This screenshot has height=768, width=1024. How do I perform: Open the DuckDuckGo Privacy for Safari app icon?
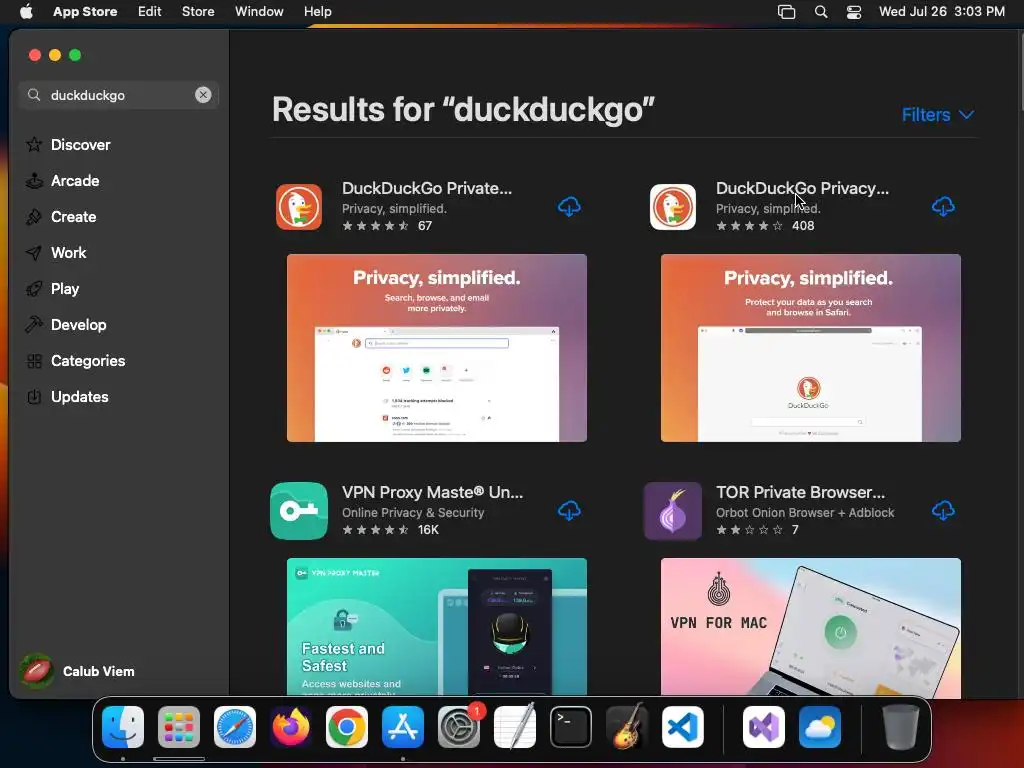point(673,207)
